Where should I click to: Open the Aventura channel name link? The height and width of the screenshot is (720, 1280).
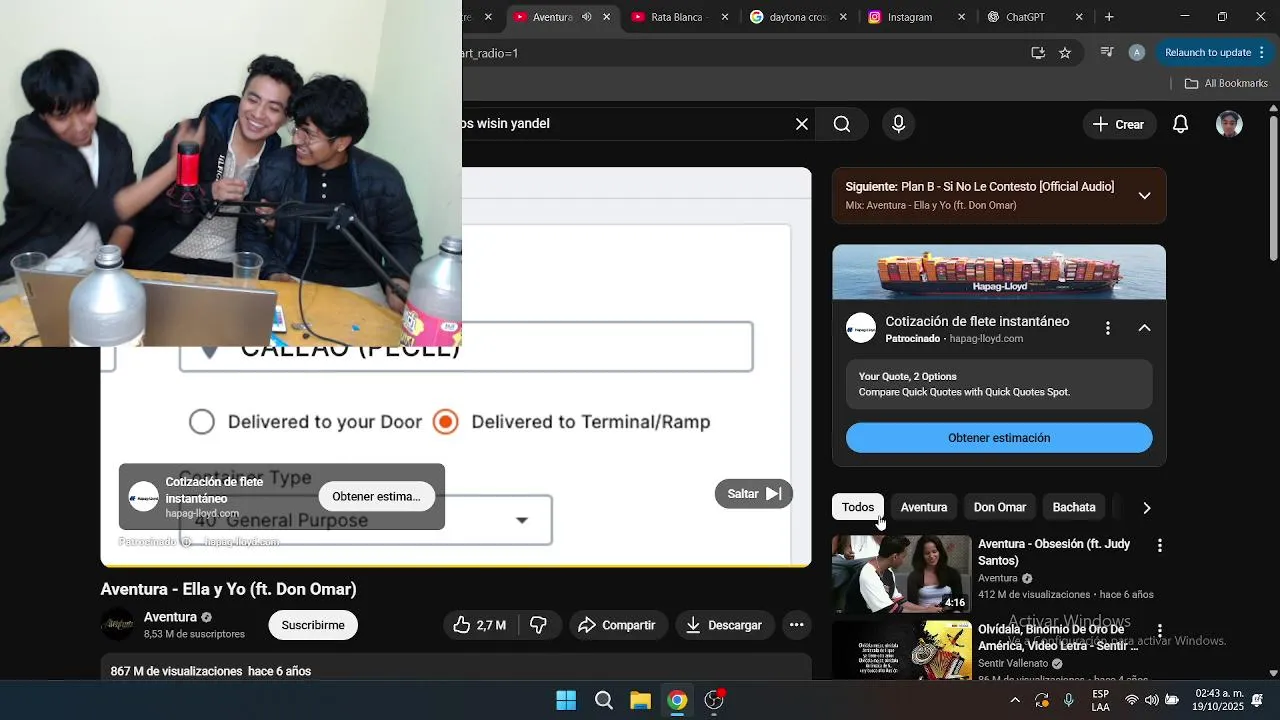coord(170,617)
